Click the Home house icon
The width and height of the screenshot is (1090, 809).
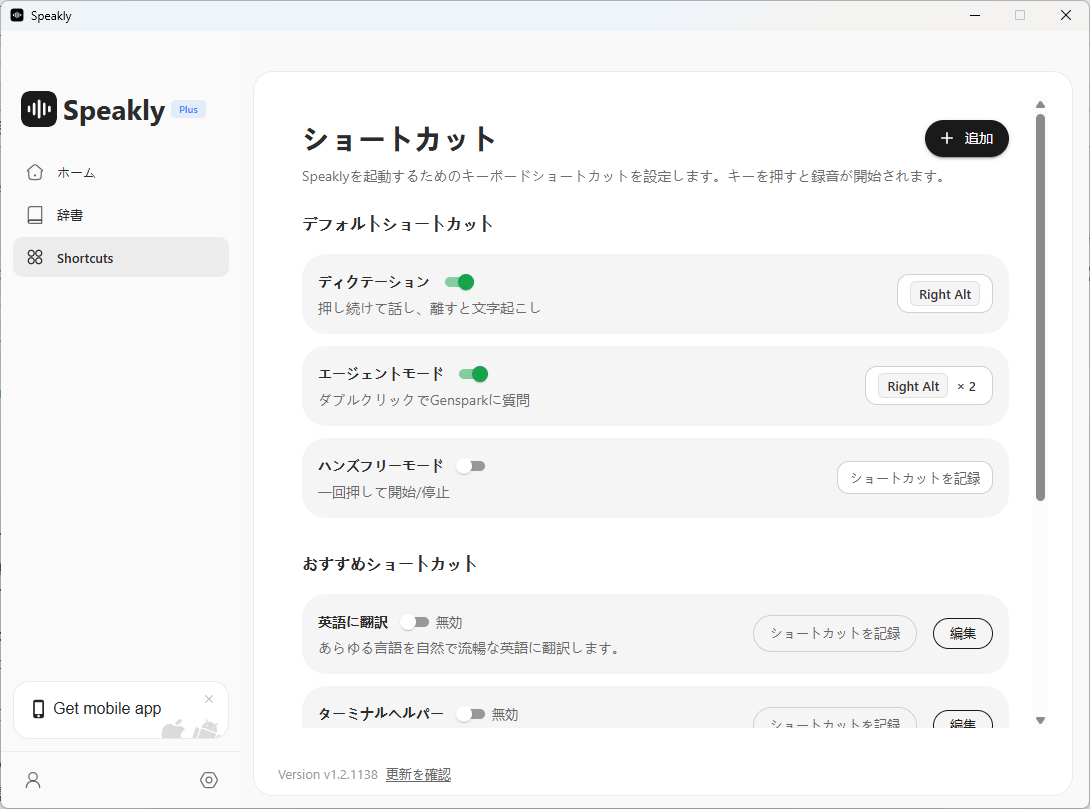point(35,172)
